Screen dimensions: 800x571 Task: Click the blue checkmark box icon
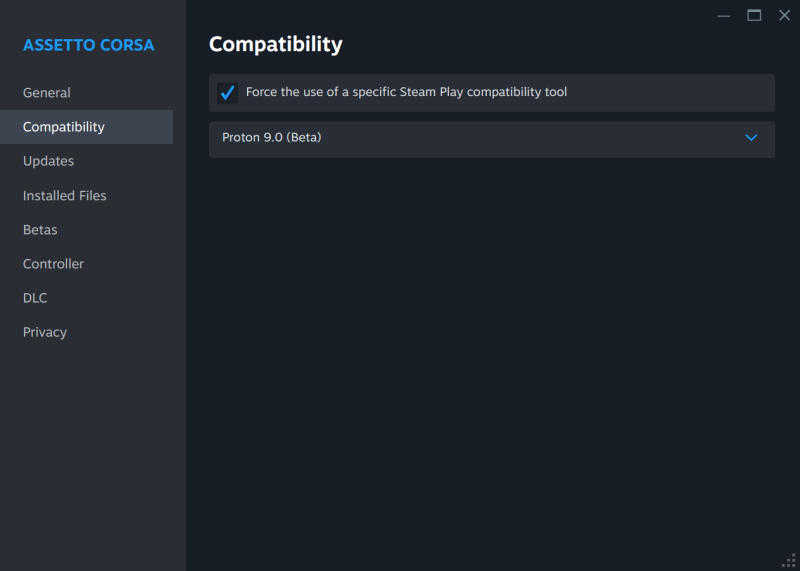pos(228,93)
